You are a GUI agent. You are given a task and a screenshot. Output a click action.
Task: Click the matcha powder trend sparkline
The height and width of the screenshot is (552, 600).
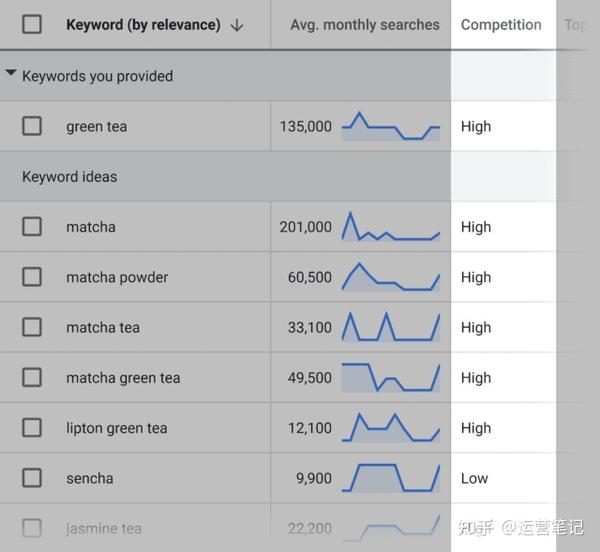[391, 277]
